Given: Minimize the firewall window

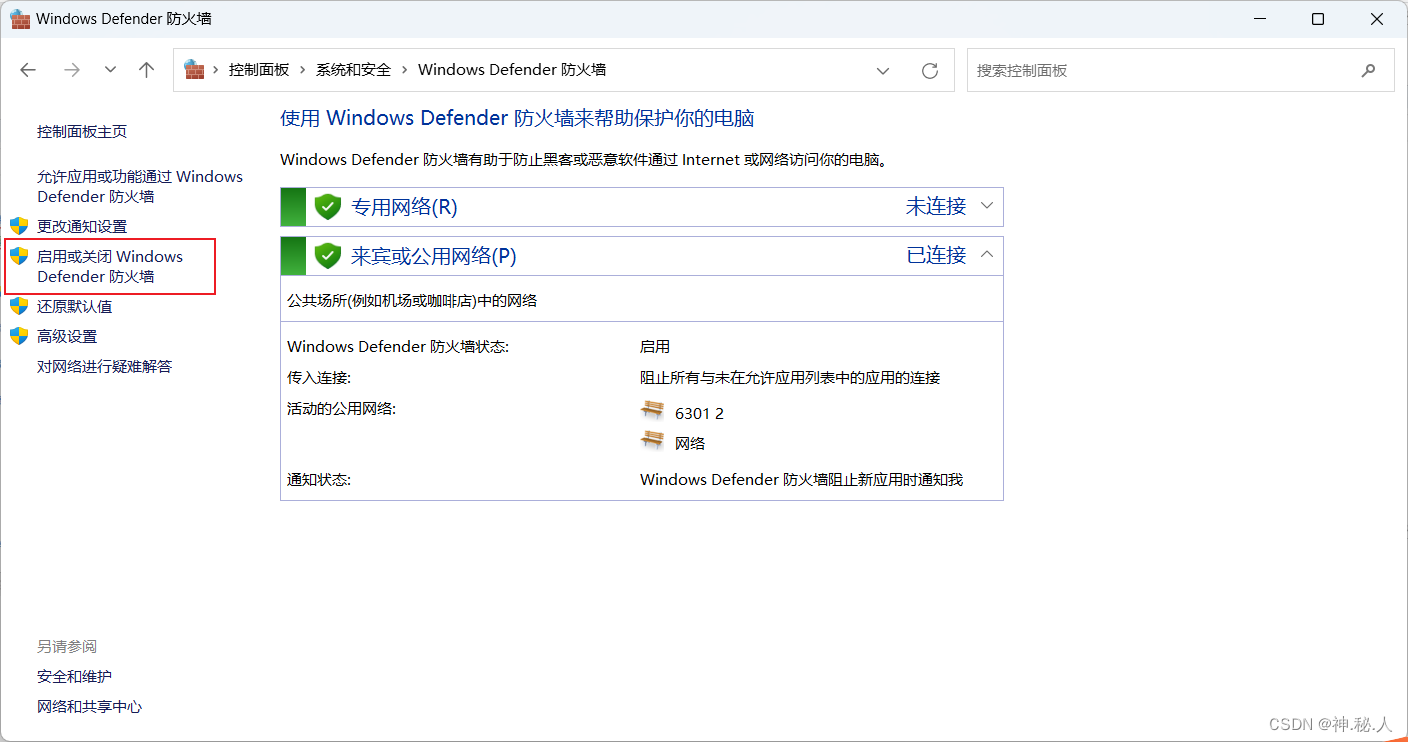Looking at the screenshot, I should (x=1262, y=19).
